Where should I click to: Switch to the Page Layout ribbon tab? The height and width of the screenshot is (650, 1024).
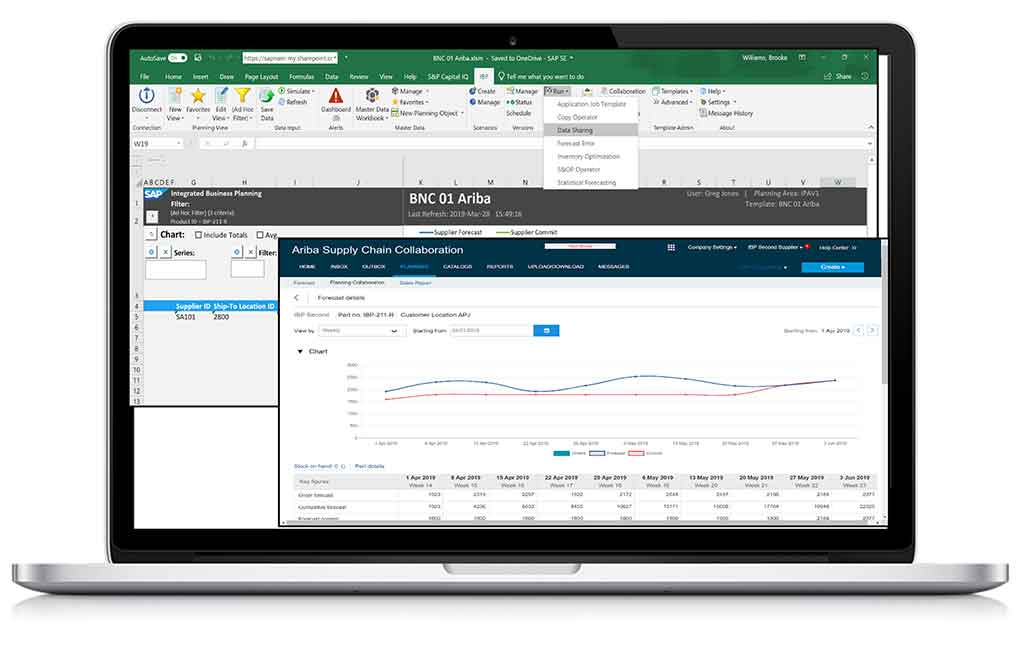(x=261, y=76)
